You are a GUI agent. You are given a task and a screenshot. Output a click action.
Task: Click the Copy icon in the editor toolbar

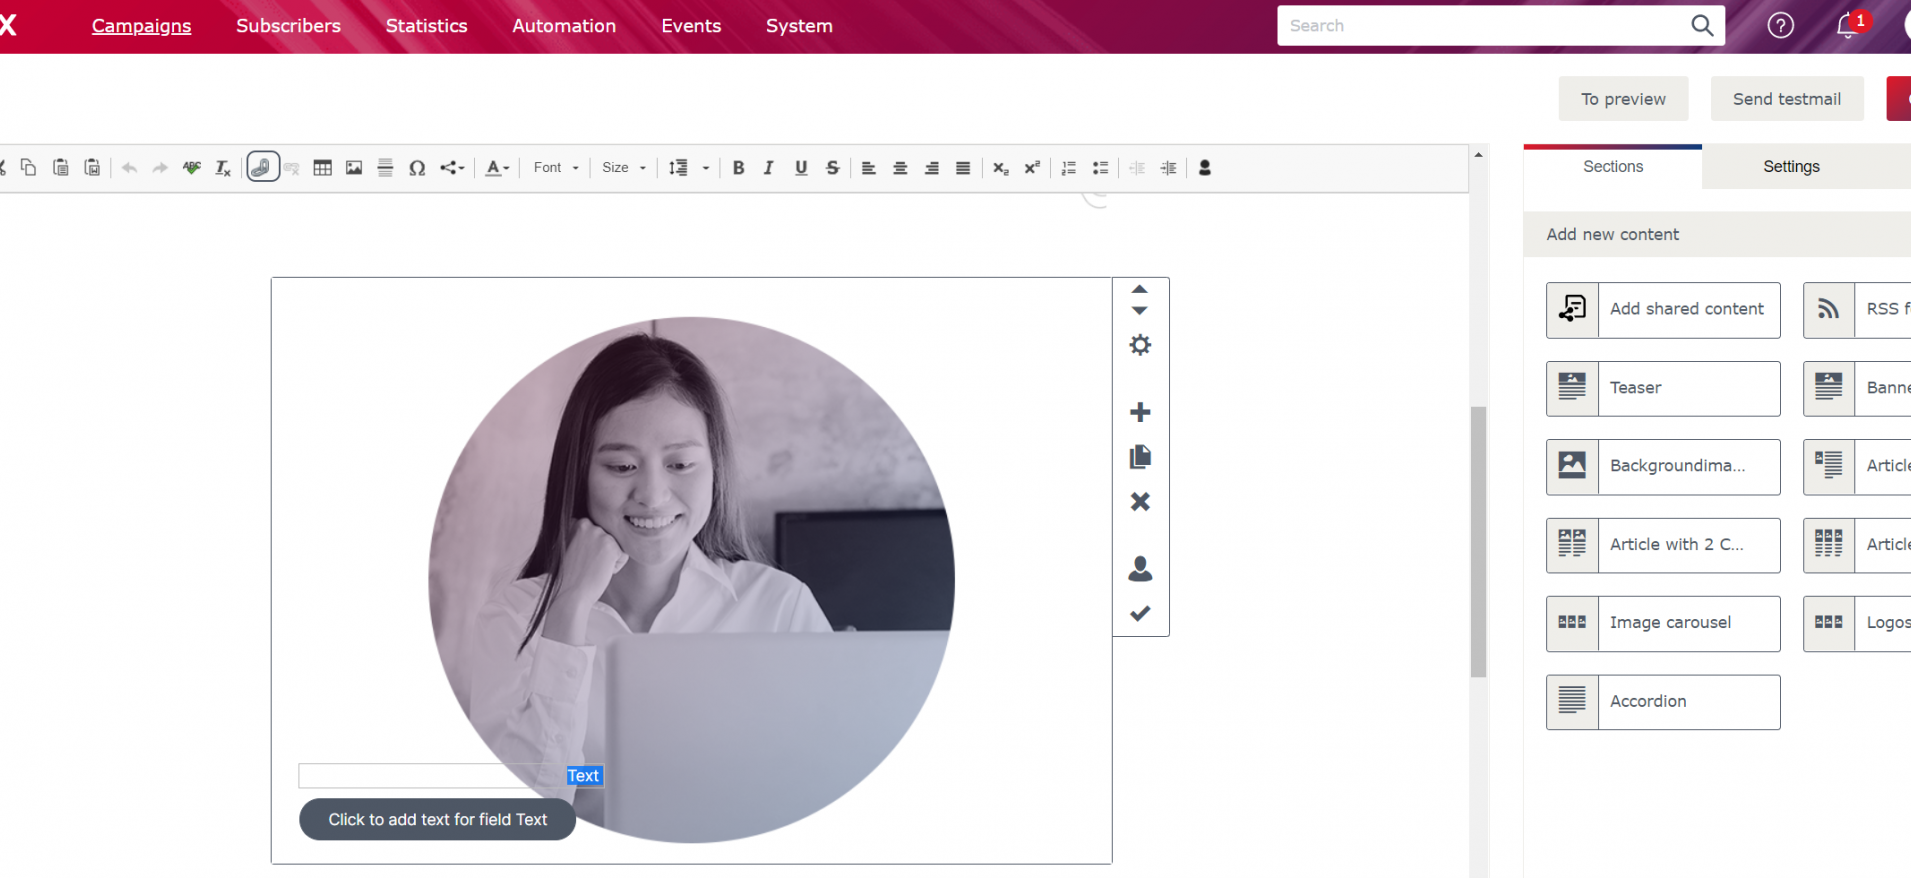(x=29, y=168)
